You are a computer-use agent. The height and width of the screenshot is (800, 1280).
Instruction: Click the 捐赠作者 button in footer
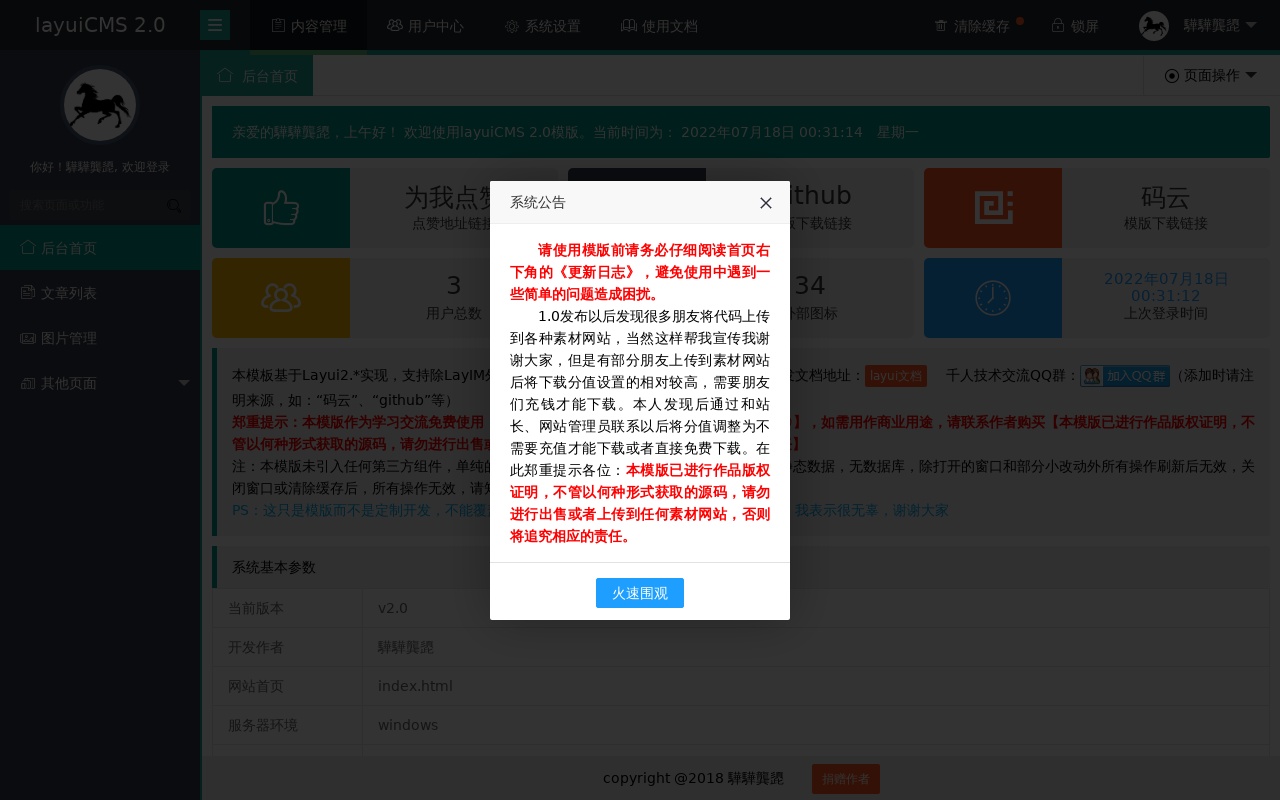[846, 779]
